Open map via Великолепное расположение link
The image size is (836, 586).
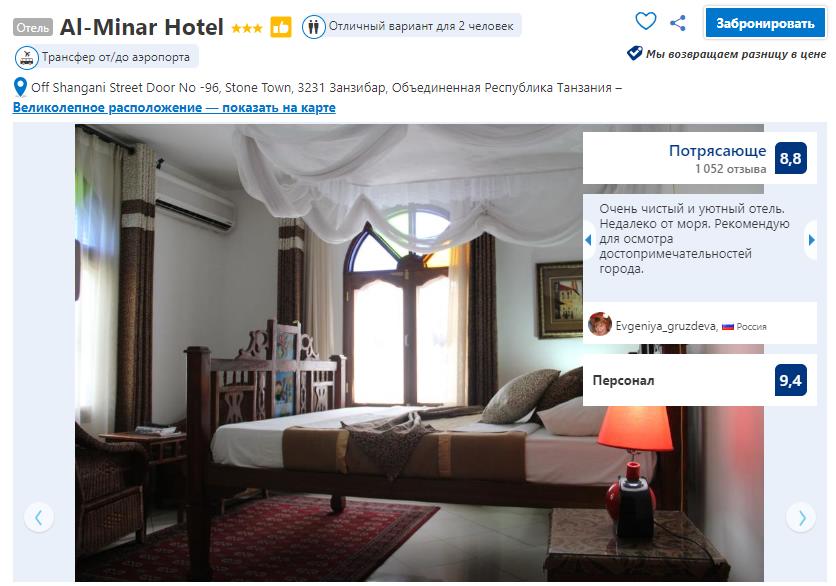click(x=174, y=108)
